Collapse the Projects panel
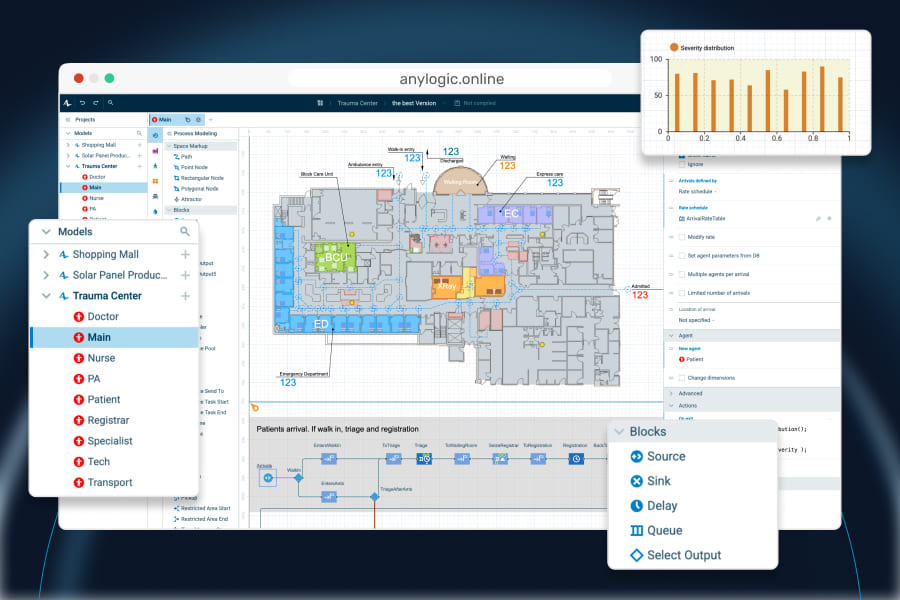The width and height of the screenshot is (900, 600). point(68,120)
